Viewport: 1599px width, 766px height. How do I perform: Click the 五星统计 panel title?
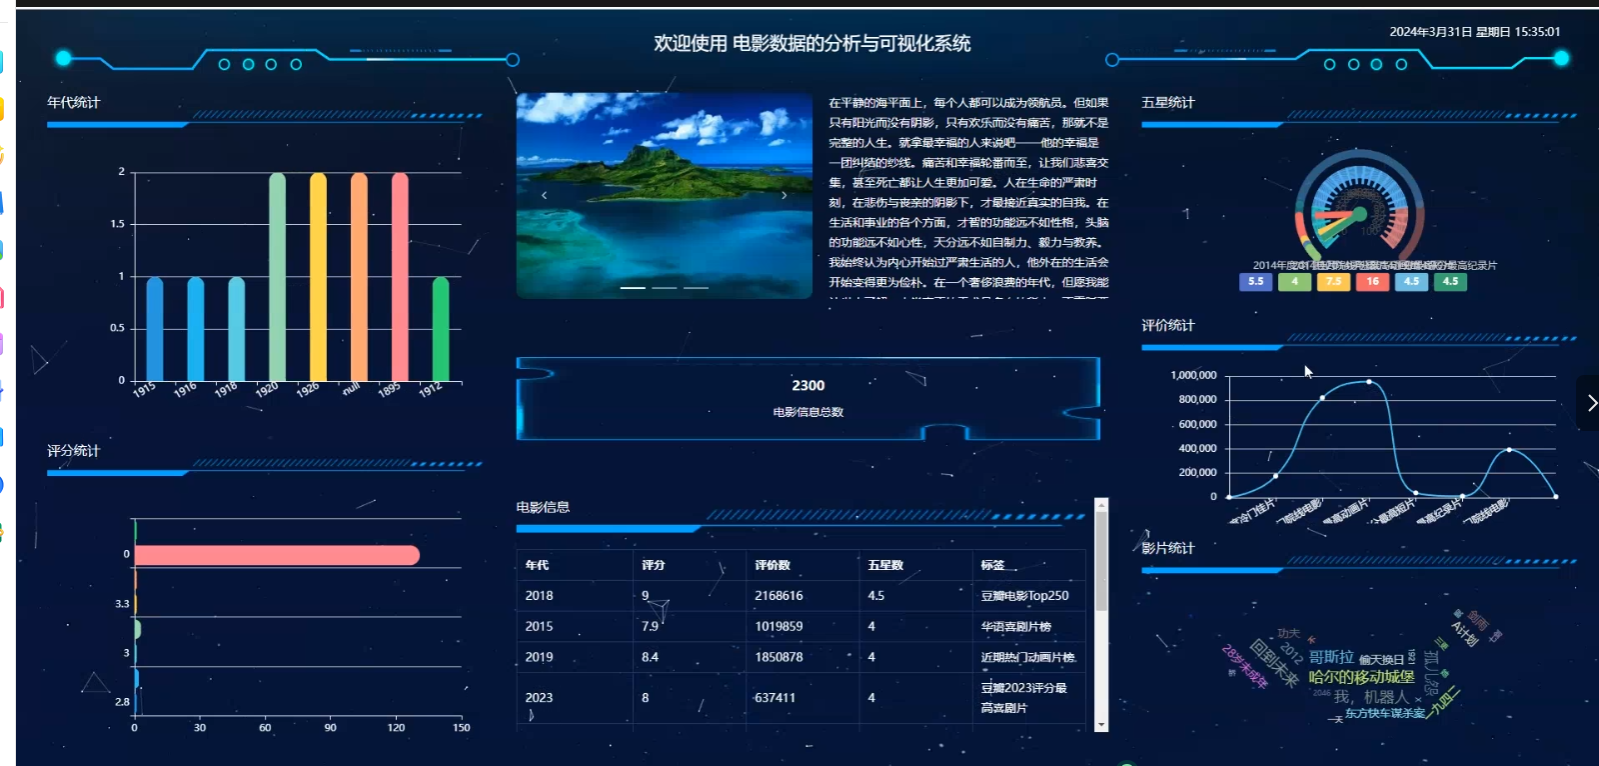[x=1168, y=102]
